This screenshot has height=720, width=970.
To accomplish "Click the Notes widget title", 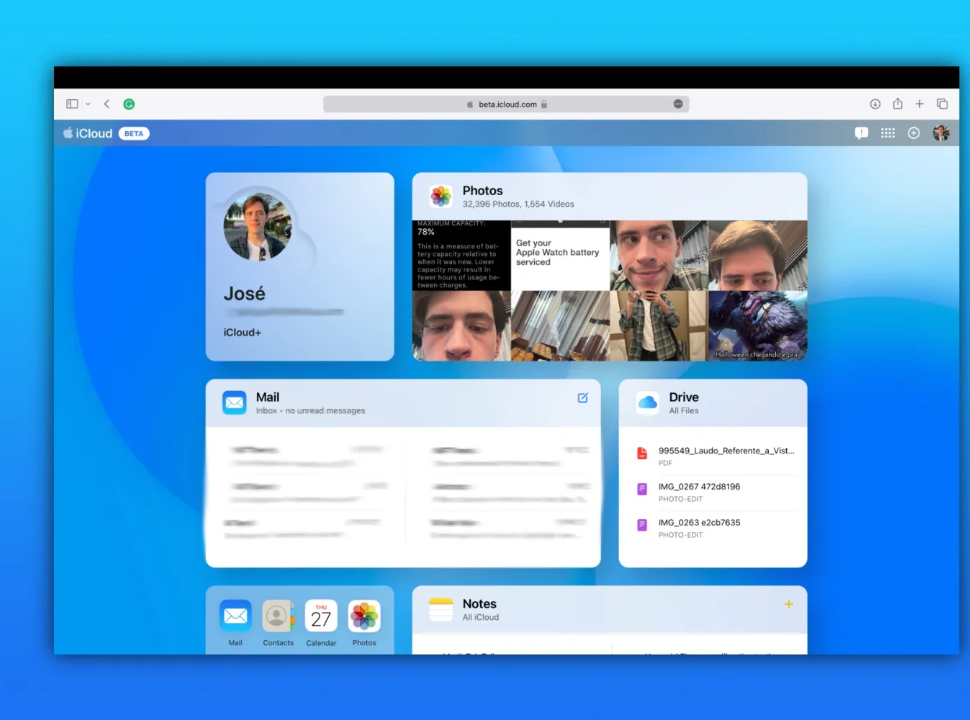I will 479,604.
